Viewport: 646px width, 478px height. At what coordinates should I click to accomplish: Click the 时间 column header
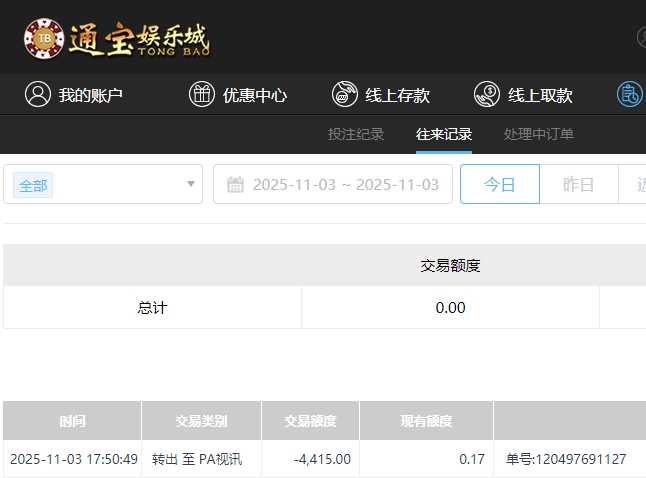(x=72, y=421)
